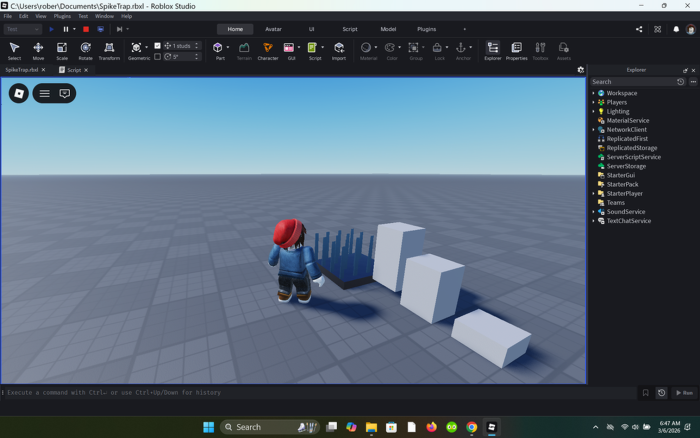Switch to the Avatar ribbon tab
700x438 pixels.
(273, 29)
